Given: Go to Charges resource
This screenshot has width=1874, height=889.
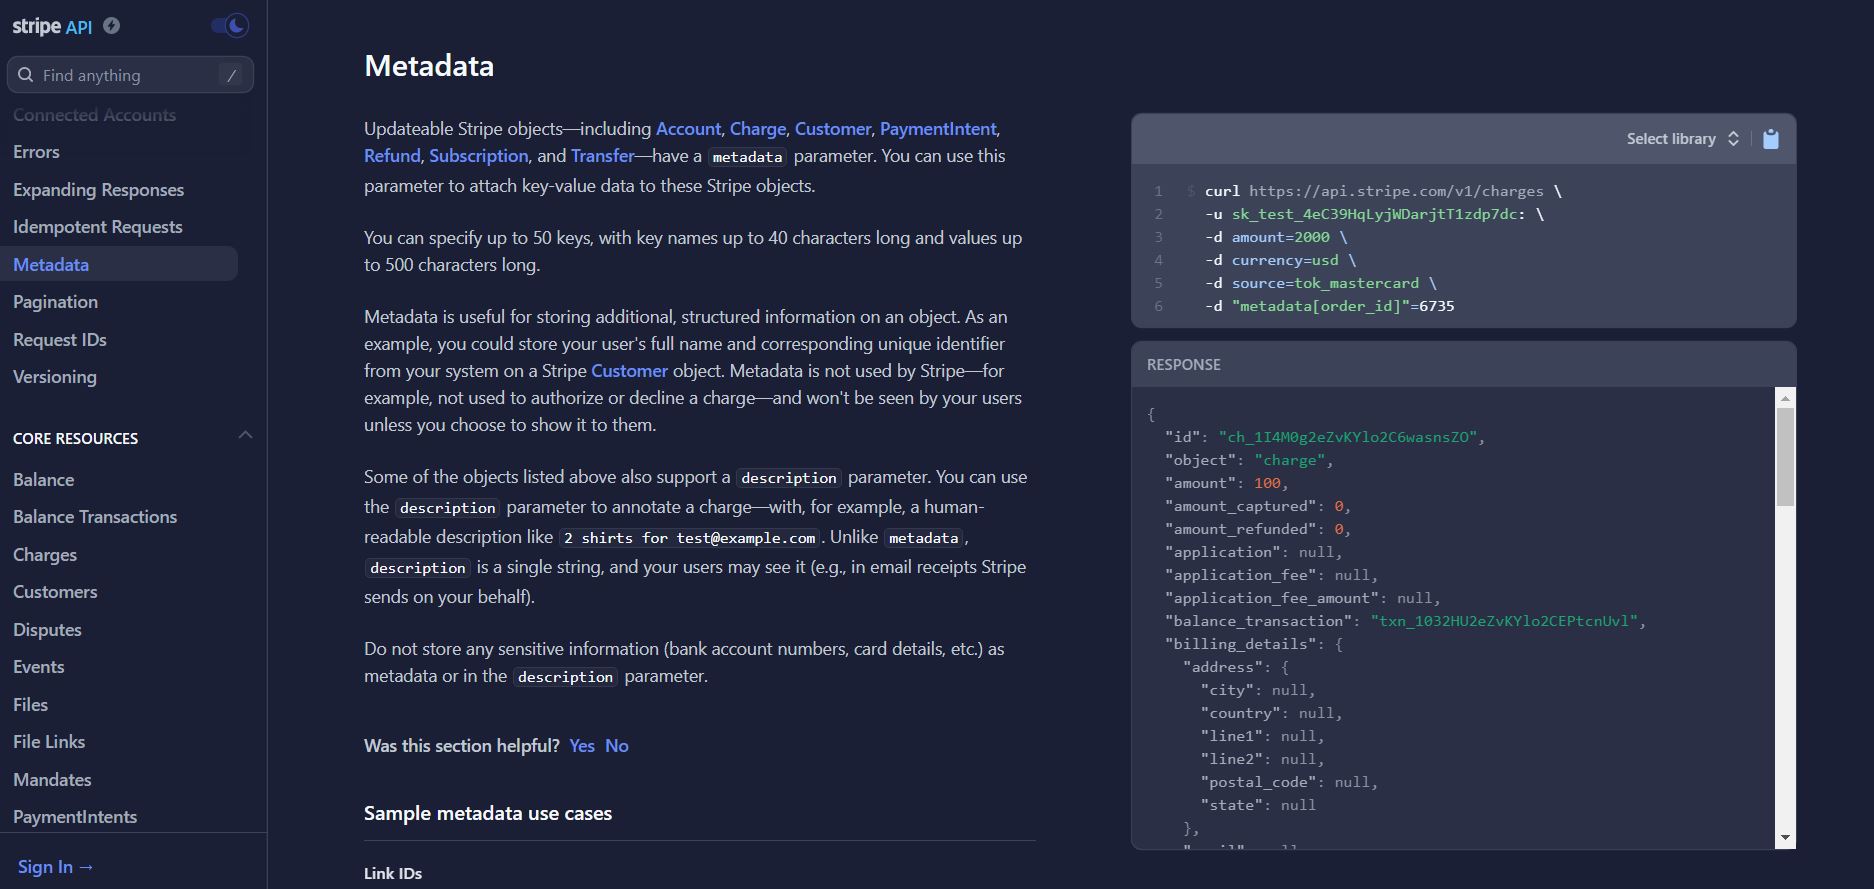Looking at the screenshot, I should coord(45,555).
